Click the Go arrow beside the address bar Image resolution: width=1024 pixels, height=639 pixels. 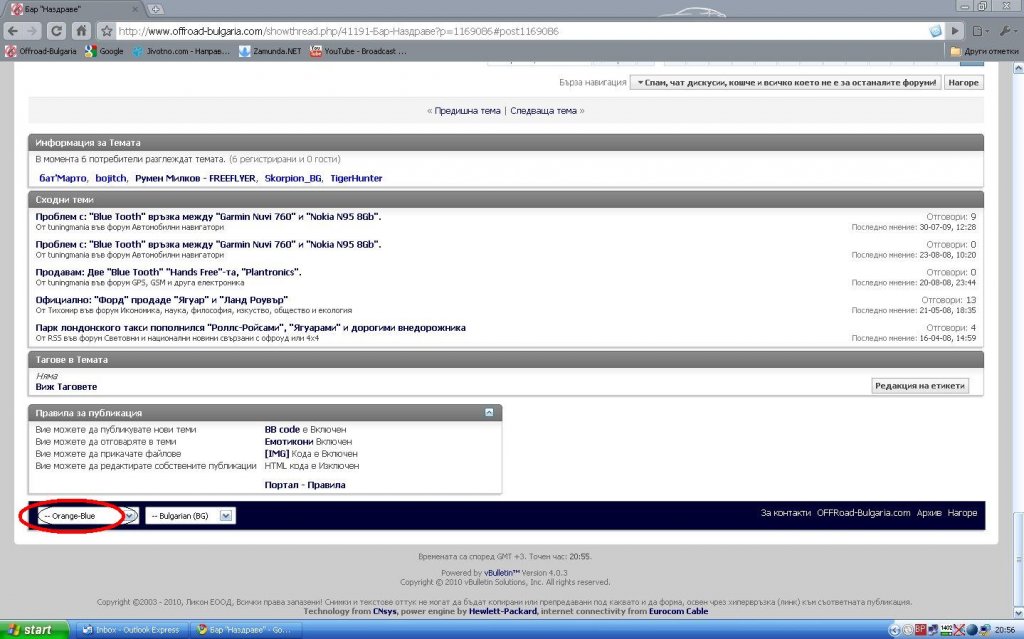coord(955,31)
